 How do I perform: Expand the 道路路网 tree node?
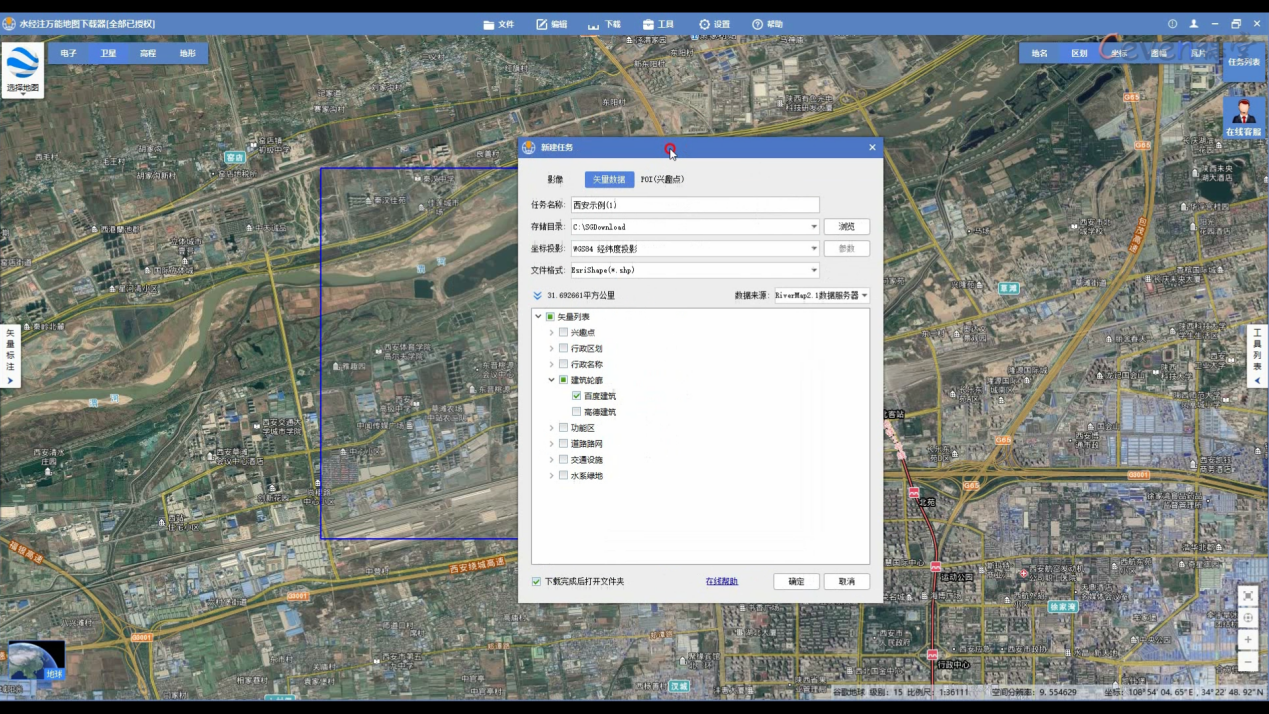[x=551, y=444]
